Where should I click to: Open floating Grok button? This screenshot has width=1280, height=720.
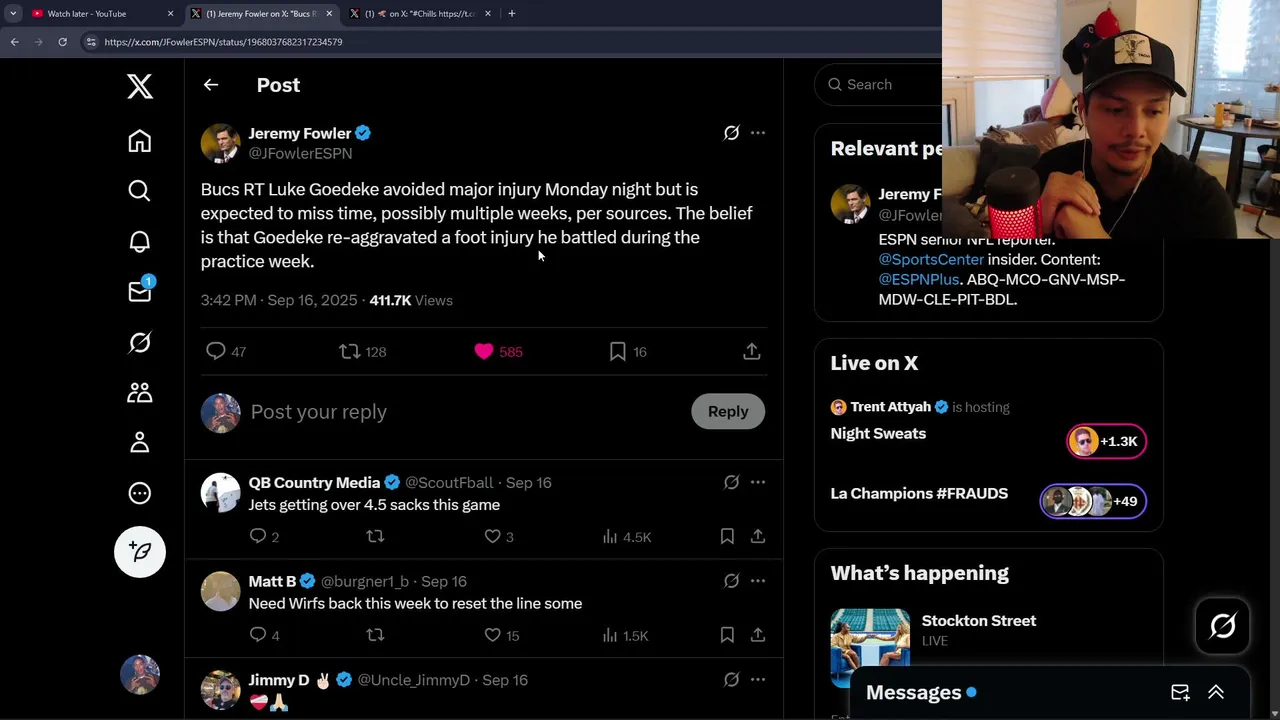[x=1223, y=626]
